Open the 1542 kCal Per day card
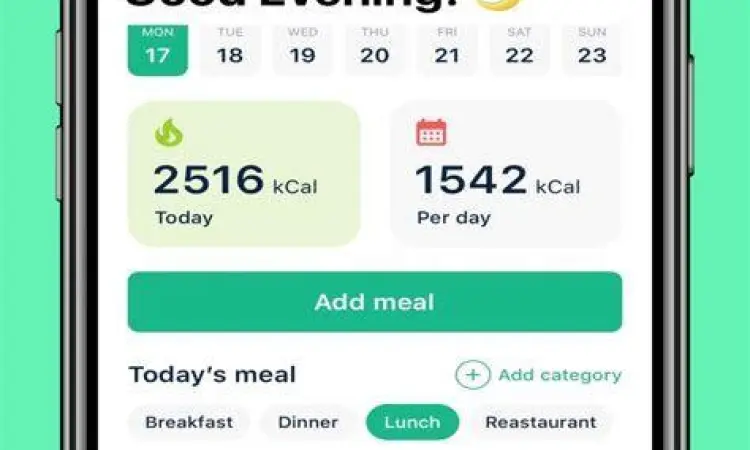This screenshot has width=750, height=450. click(505, 174)
